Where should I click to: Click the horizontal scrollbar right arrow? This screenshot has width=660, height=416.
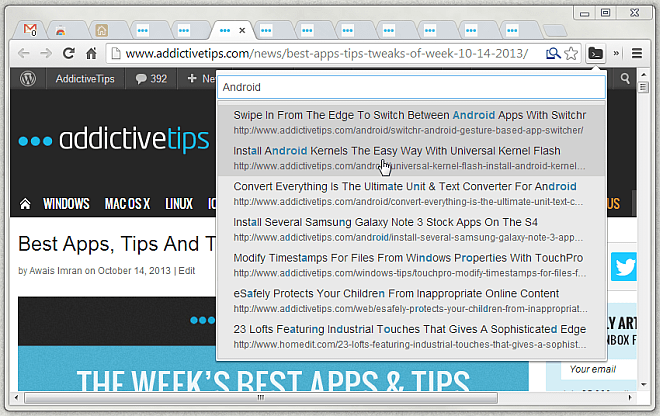(630, 397)
